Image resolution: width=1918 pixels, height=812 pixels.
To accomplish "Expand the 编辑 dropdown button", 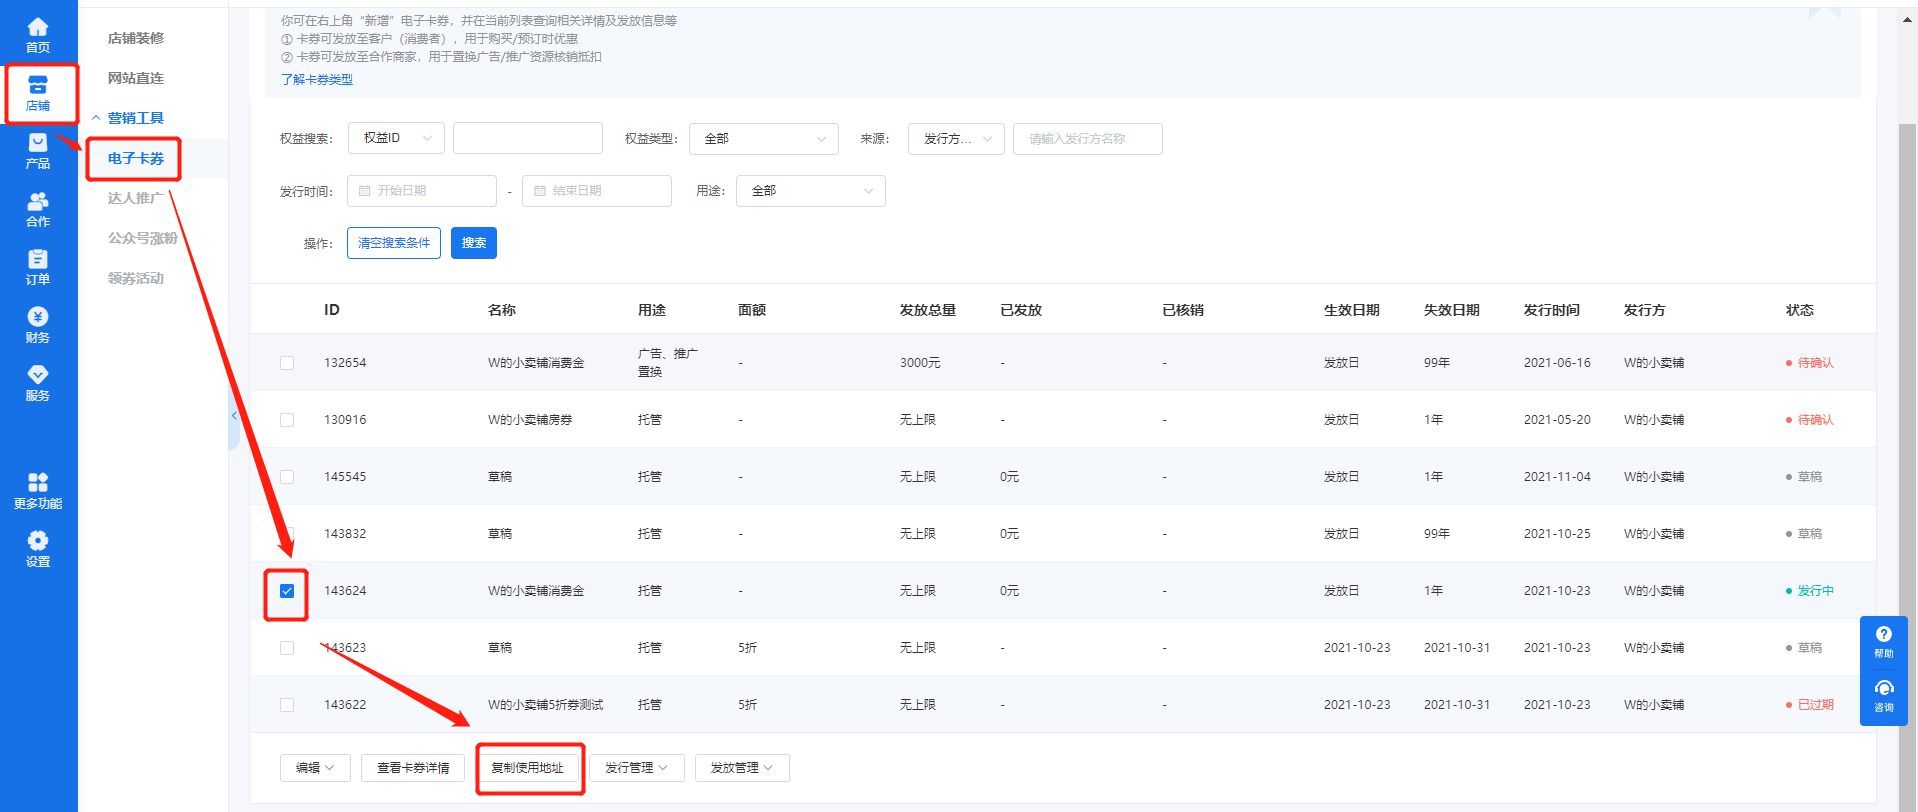I will (x=315, y=768).
